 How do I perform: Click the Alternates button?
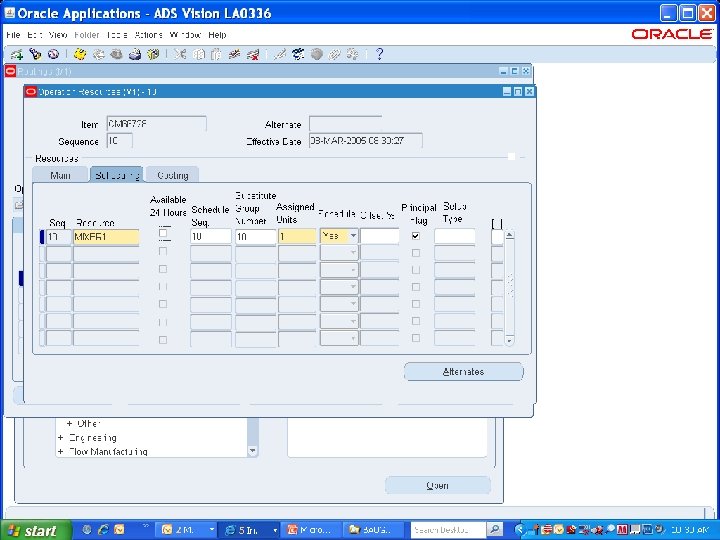click(463, 371)
